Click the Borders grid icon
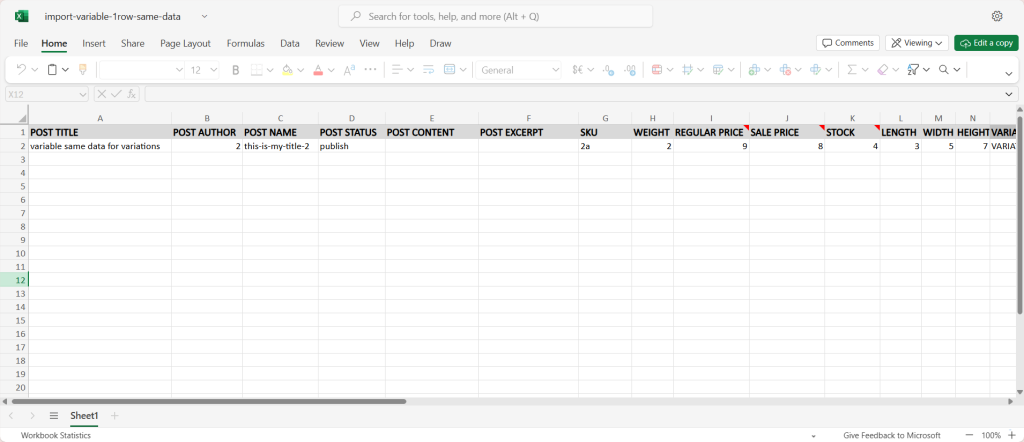 (x=257, y=70)
